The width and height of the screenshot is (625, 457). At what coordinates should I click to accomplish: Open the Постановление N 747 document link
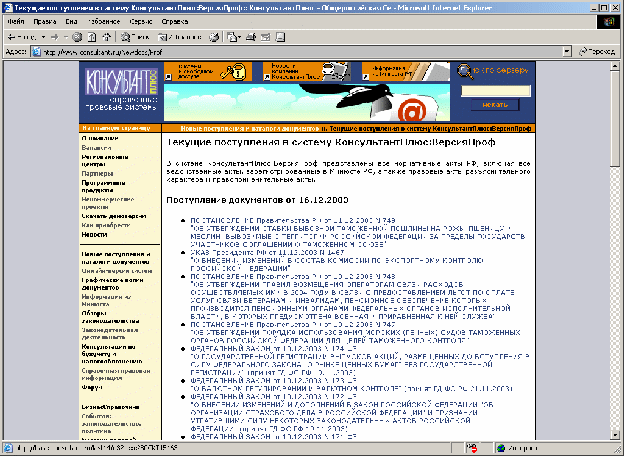[x=293, y=324]
